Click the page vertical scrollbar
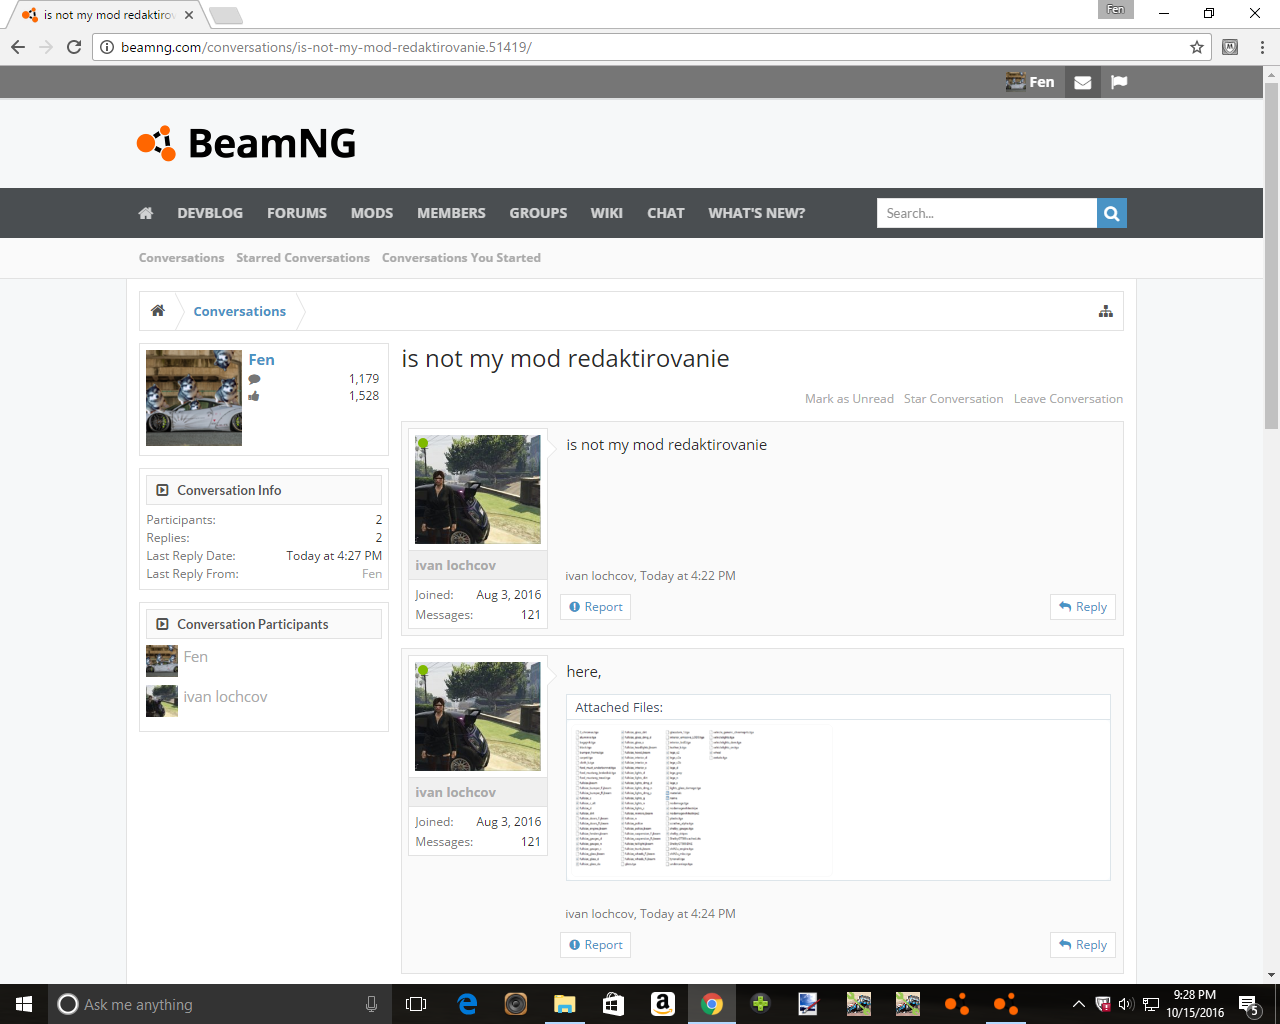 pyautogui.click(x=1271, y=256)
